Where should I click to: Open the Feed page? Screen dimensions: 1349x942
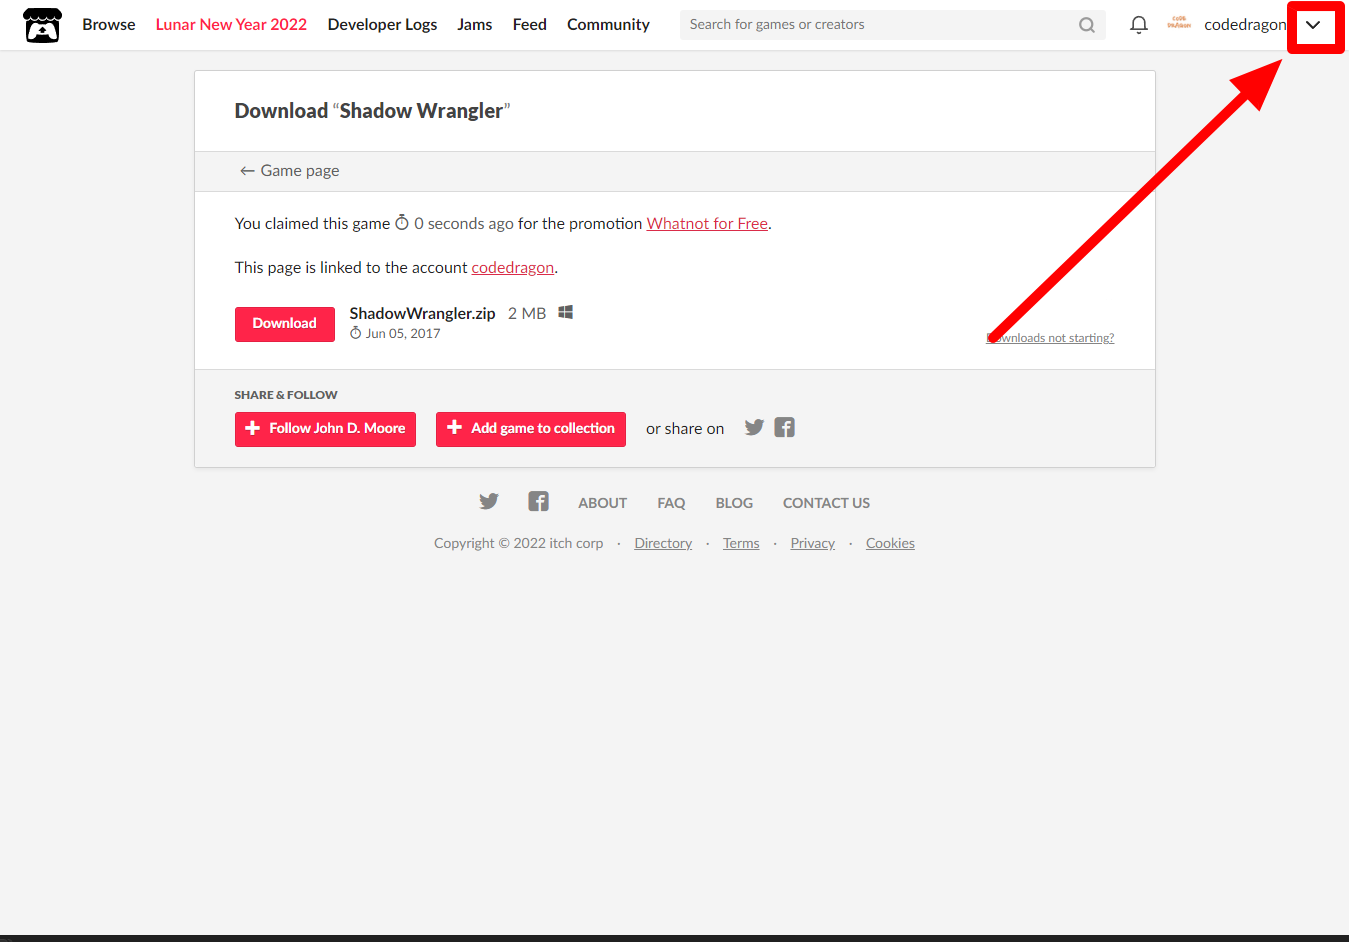click(x=530, y=25)
